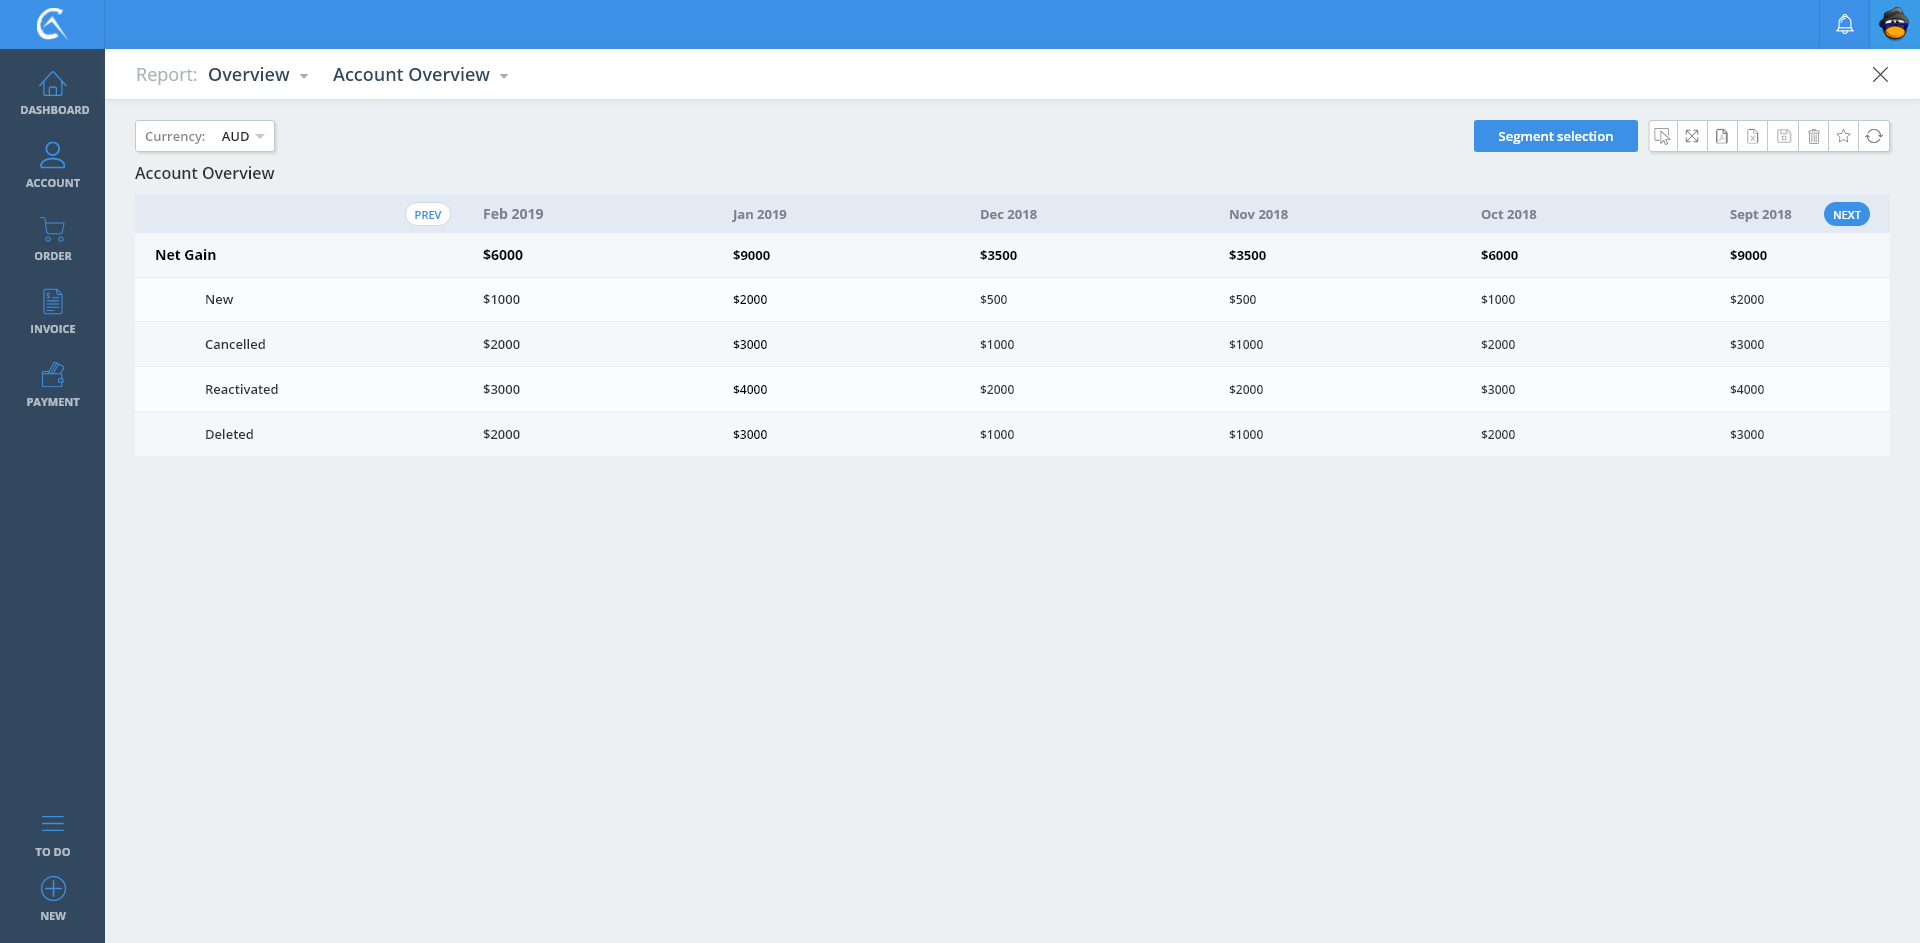The width and height of the screenshot is (1920, 943).
Task: Mark report as favorite with star
Action: coord(1844,136)
